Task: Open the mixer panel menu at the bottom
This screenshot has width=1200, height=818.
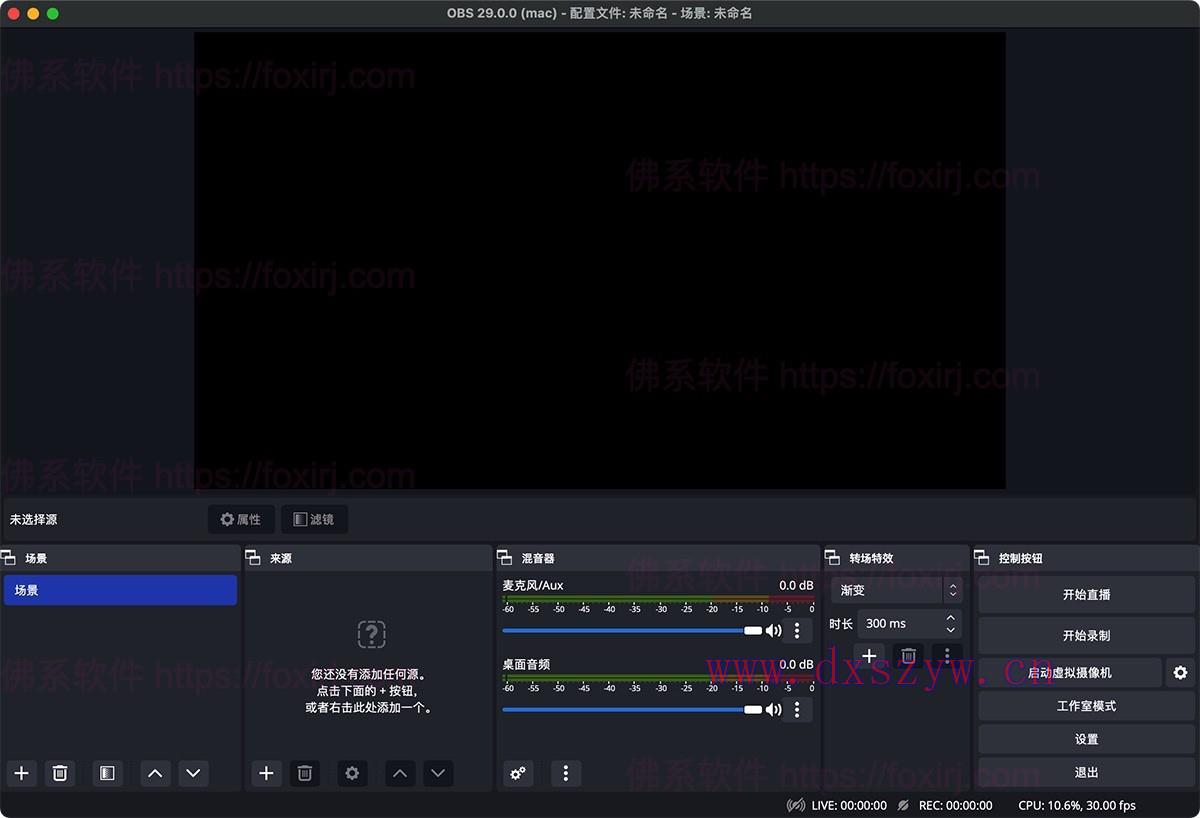Action: click(566, 773)
